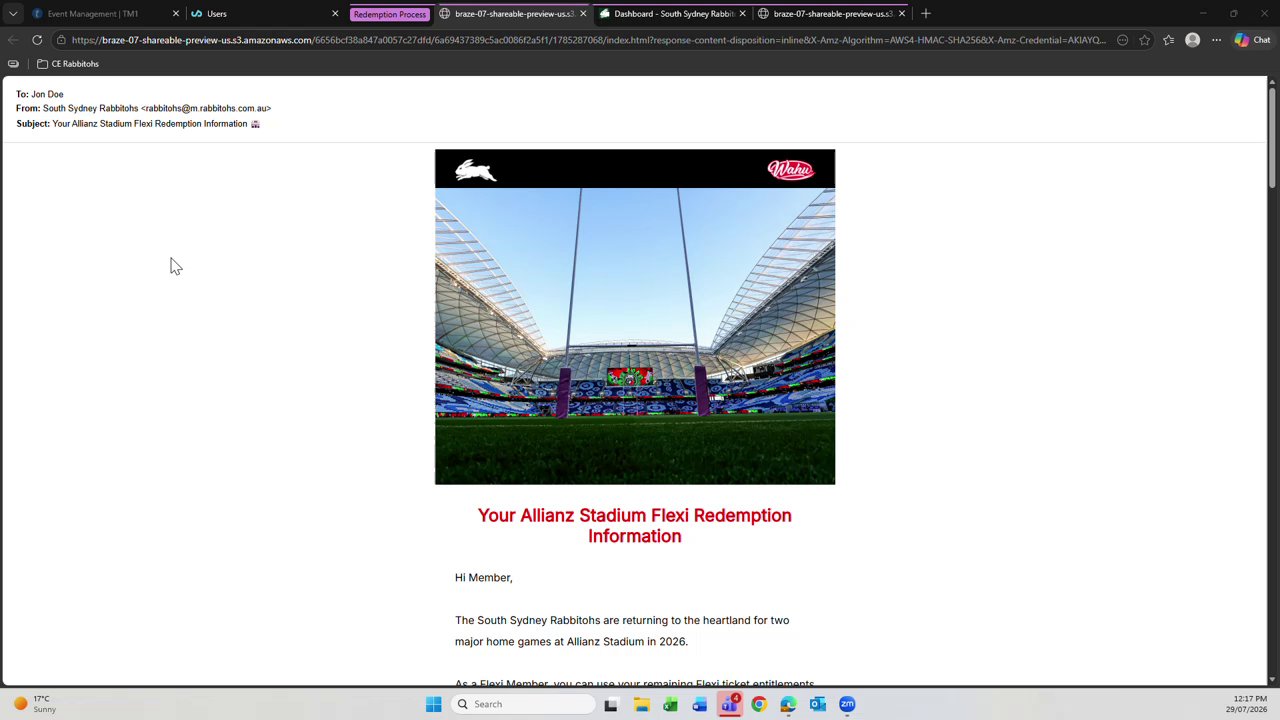The height and width of the screenshot is (720, 1280).
Task: Click the Rabbitohs logo in email header
Action: click(x=476, y=170)
